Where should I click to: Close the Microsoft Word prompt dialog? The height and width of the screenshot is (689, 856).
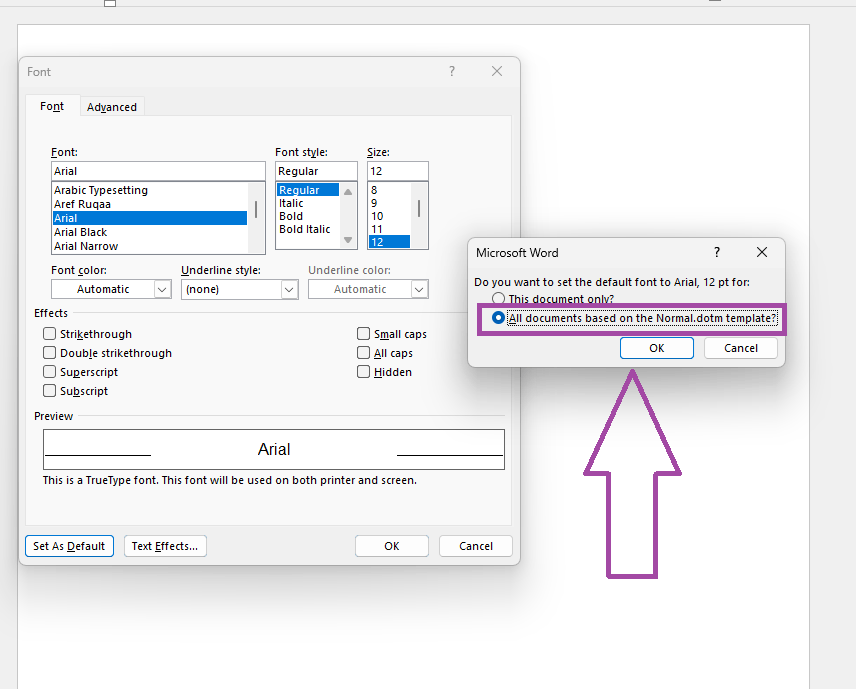(762, 252)
